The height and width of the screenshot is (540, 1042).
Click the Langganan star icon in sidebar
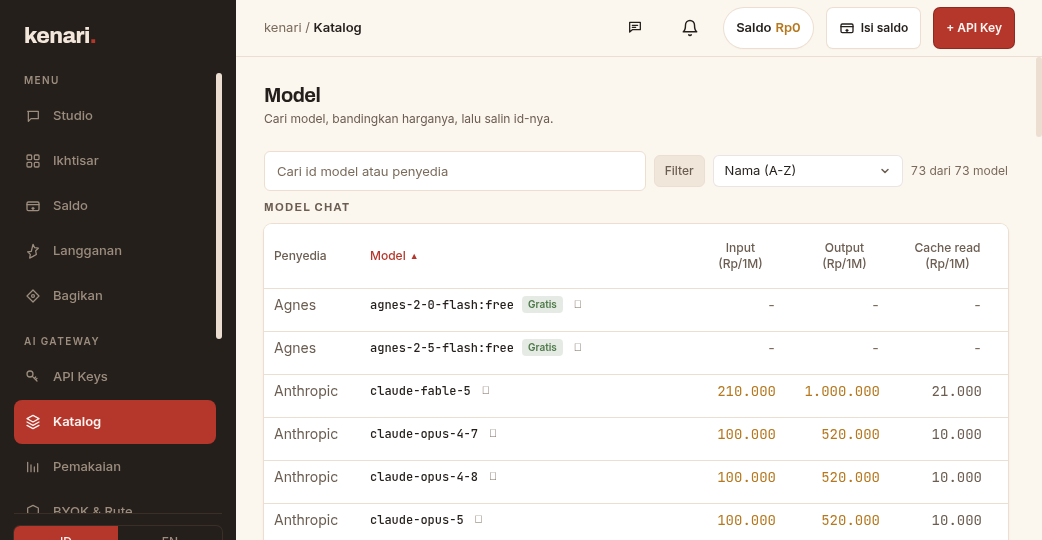[33, 251]
